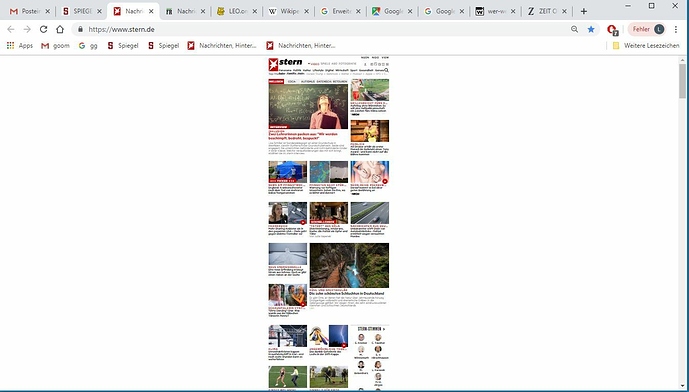Click the Fehler profile button
The image size is (689, 392).
[x=647, y=29]
